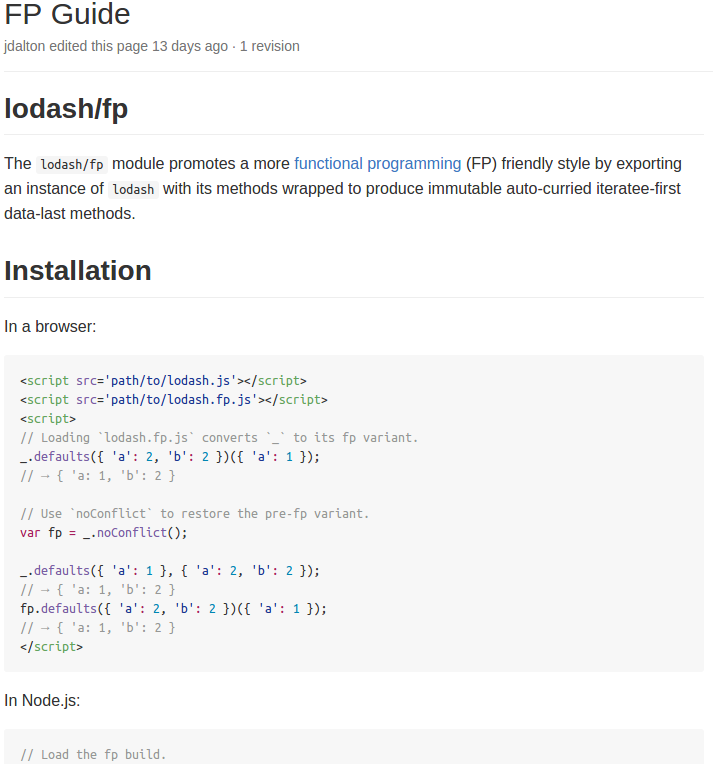
Task: Click the script line loading lodash.fp.js
Action: coord(174,400)
